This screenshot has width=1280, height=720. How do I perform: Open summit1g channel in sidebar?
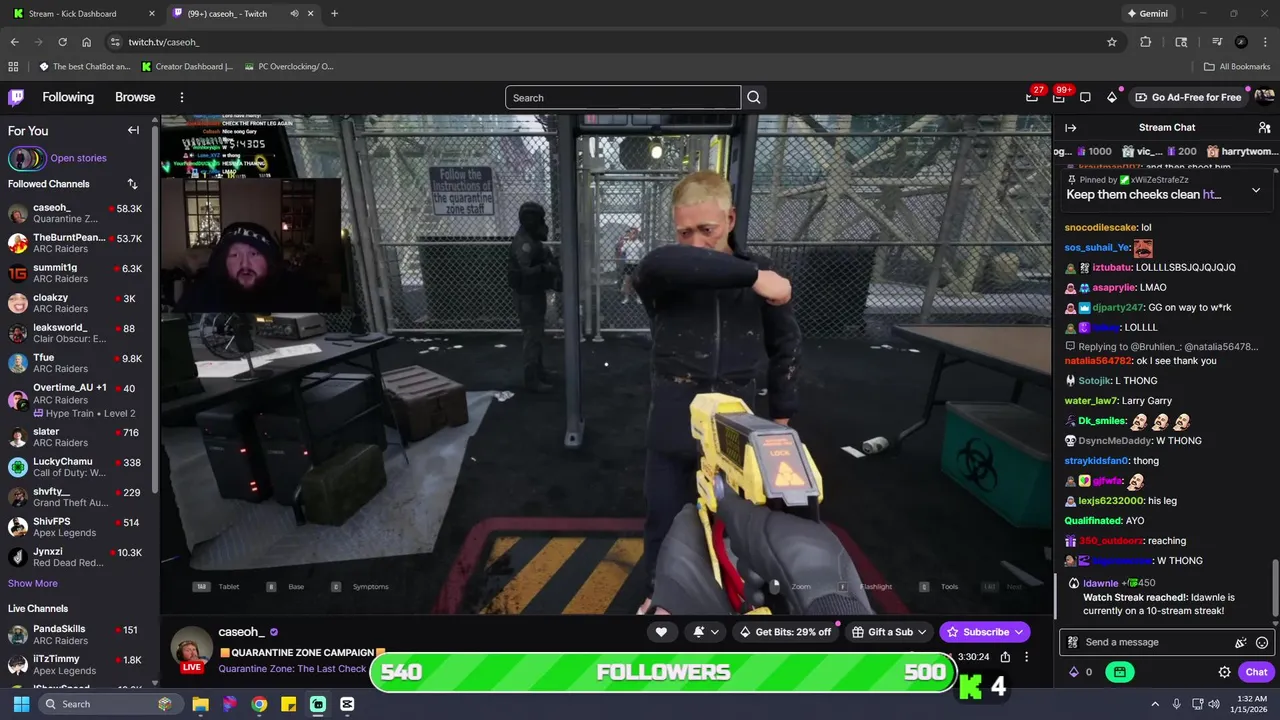pyautogui.click(x=77, y=273)
